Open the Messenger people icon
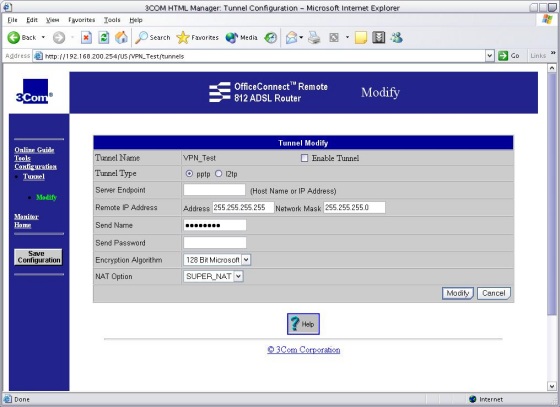 tap(396, 37)
